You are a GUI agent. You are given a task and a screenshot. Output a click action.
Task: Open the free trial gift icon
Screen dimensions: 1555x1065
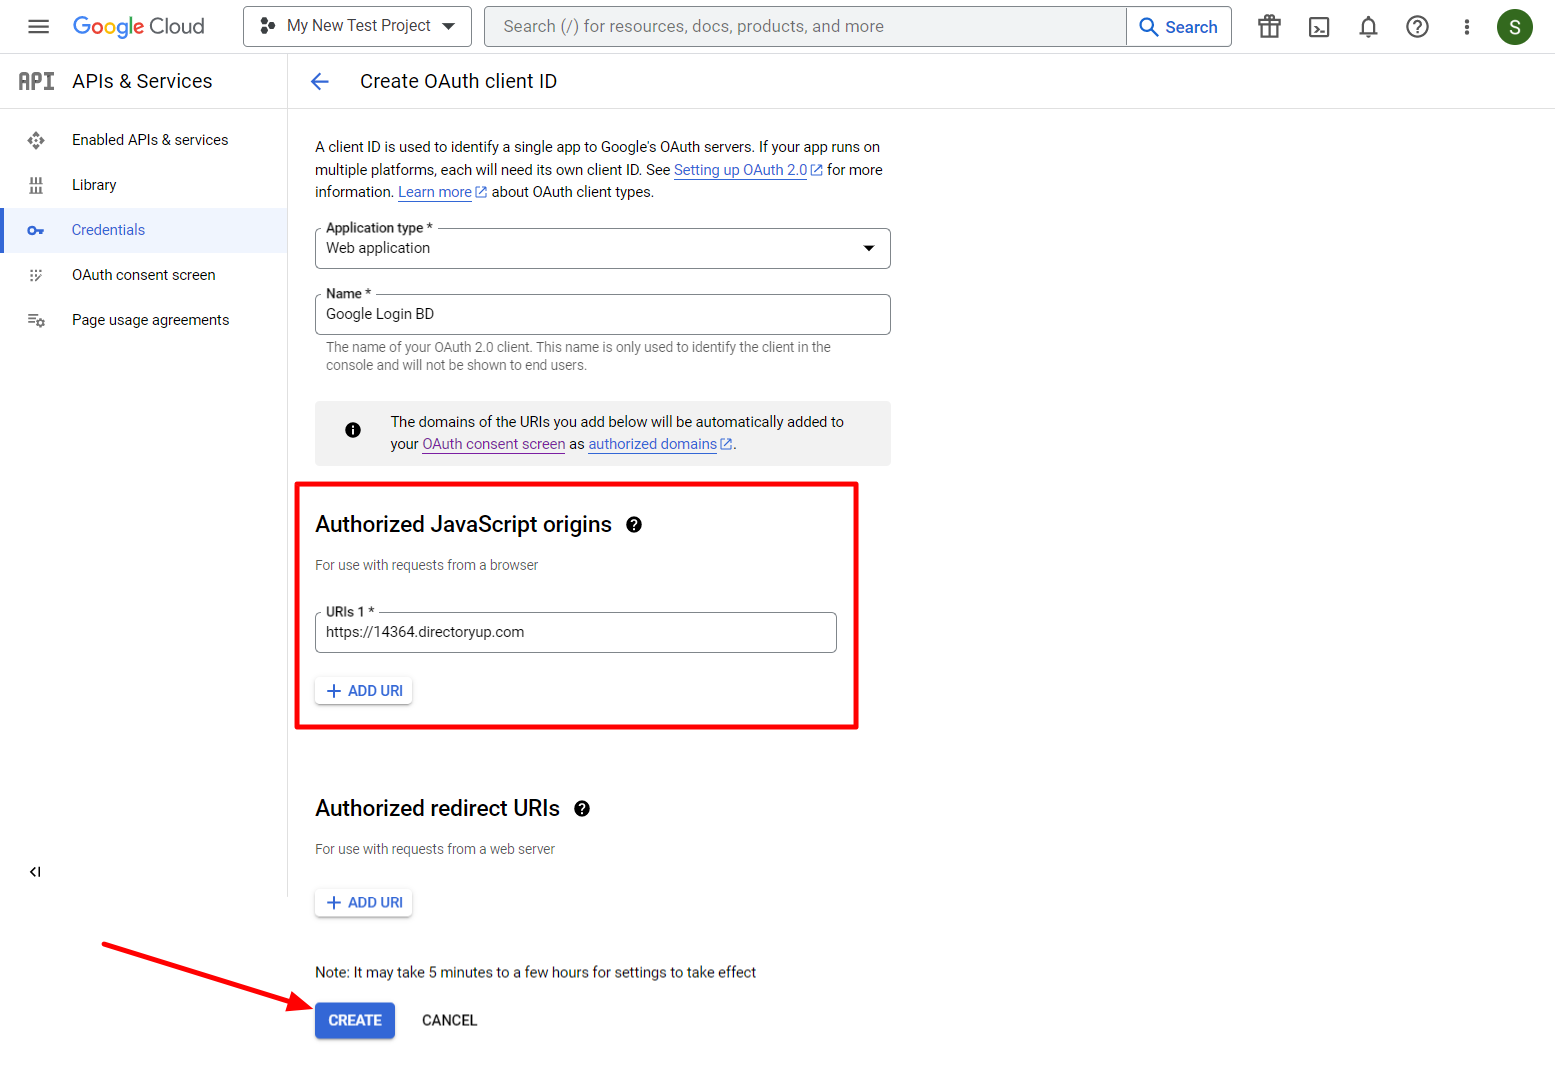click(1269, 27)
